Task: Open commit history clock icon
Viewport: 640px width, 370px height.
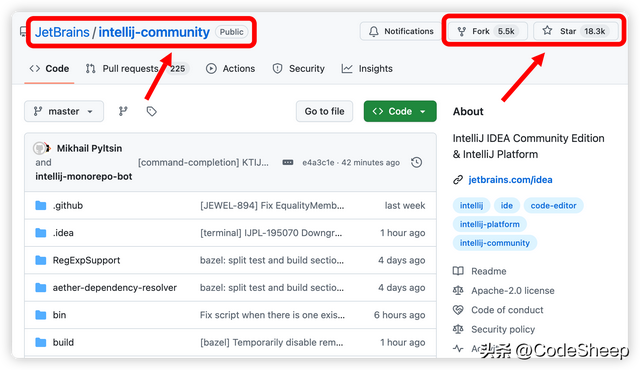Action: pos(416,162)
